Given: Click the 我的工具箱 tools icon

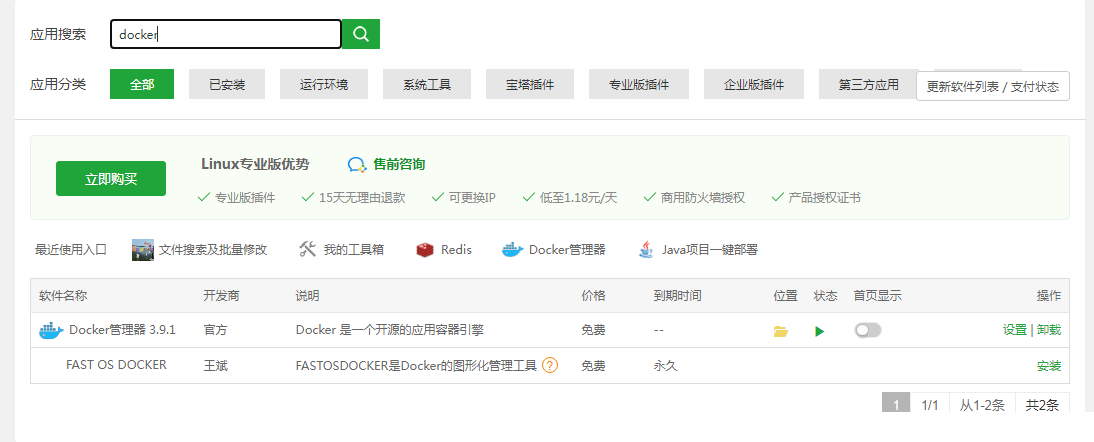Looking at the screenshot, I should coord(308,250).
